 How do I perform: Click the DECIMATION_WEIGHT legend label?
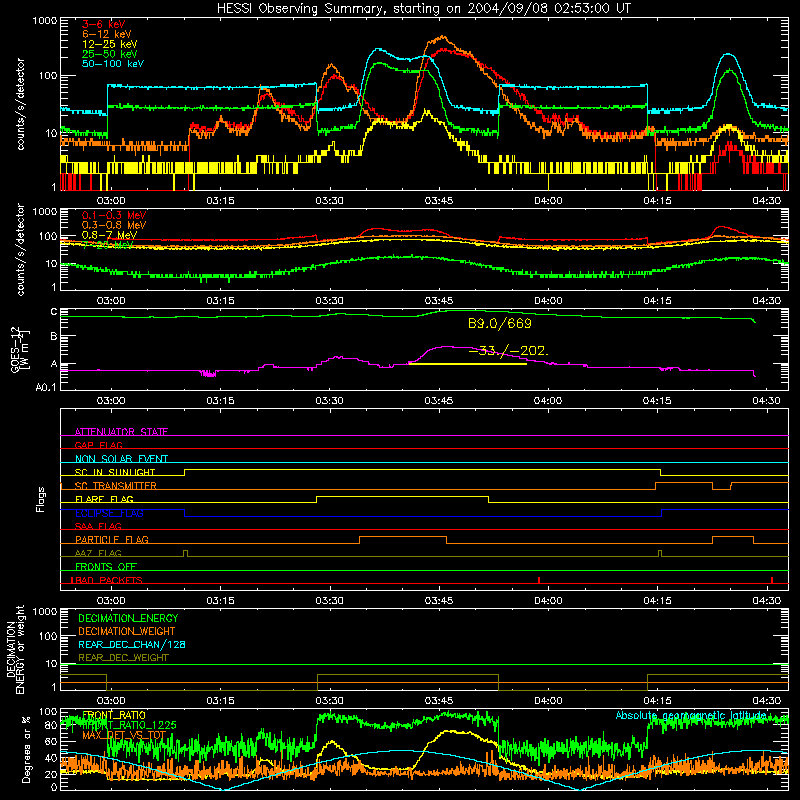tap(127, 631)
